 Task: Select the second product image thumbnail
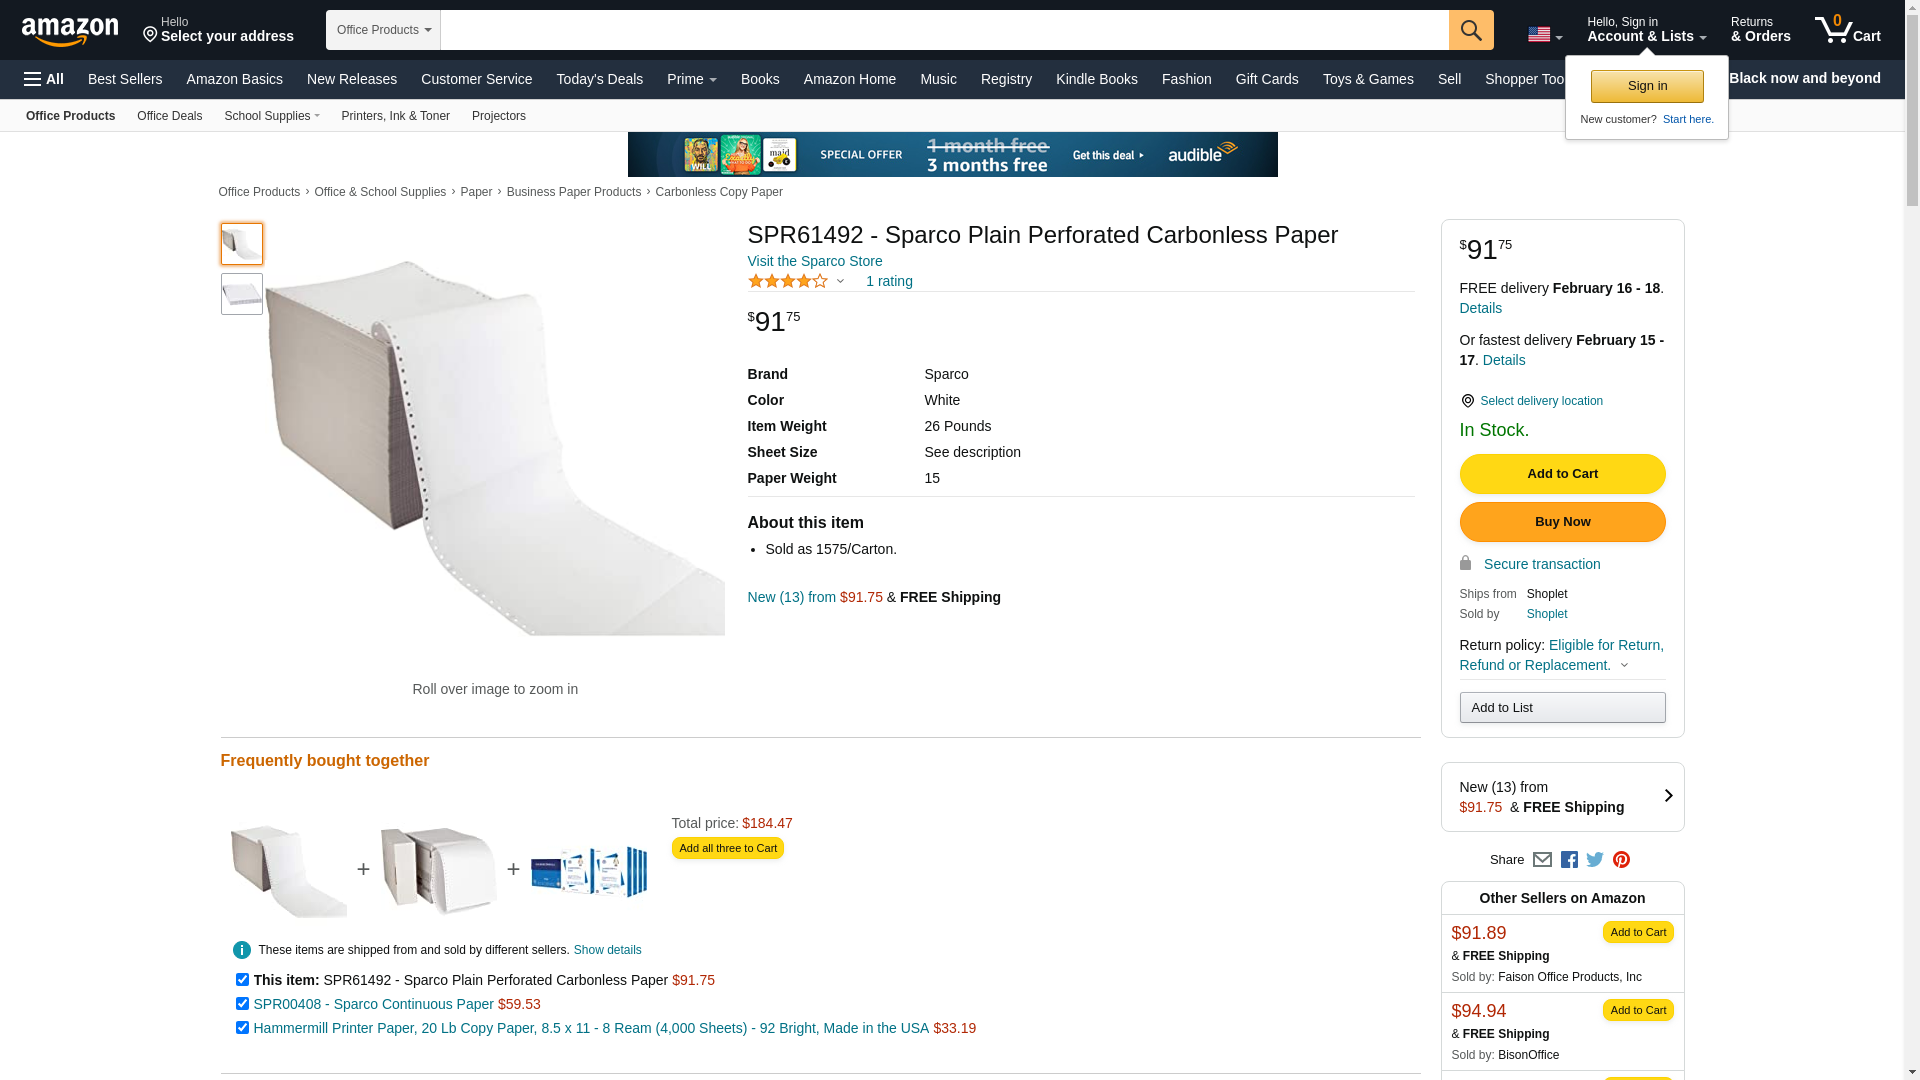click(242, 294)
